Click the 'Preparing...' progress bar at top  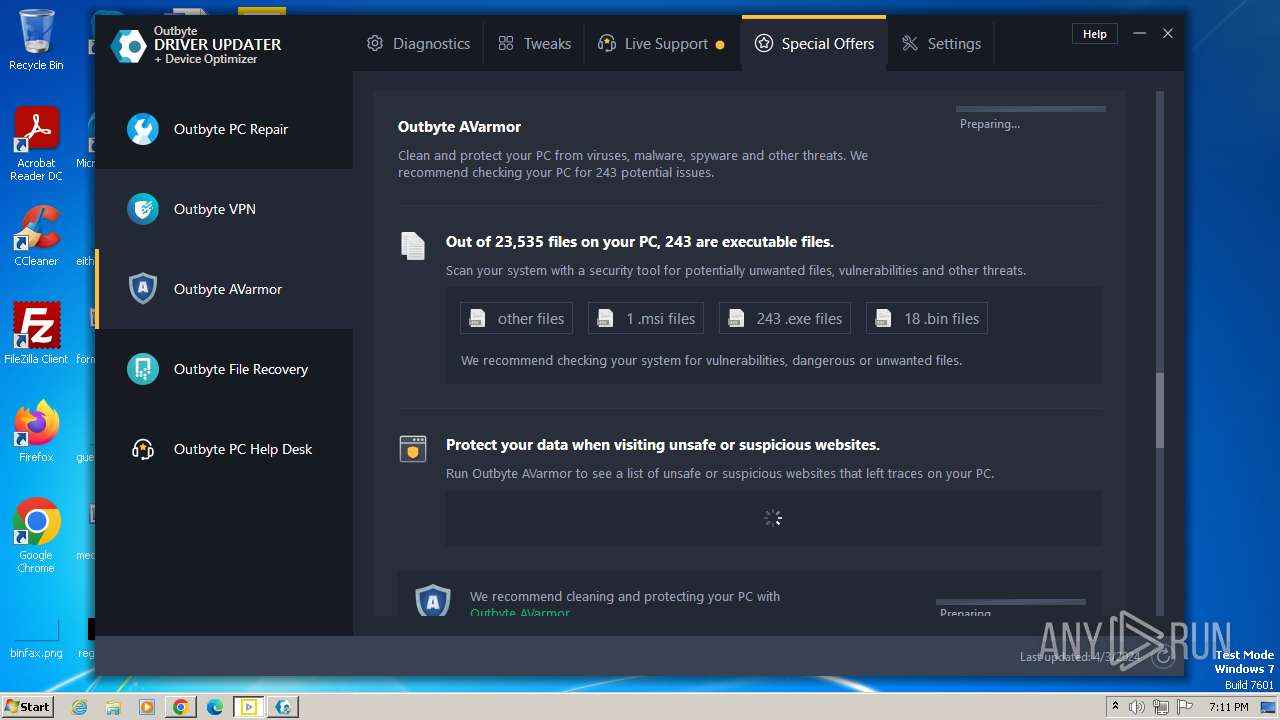[1031, 109]
